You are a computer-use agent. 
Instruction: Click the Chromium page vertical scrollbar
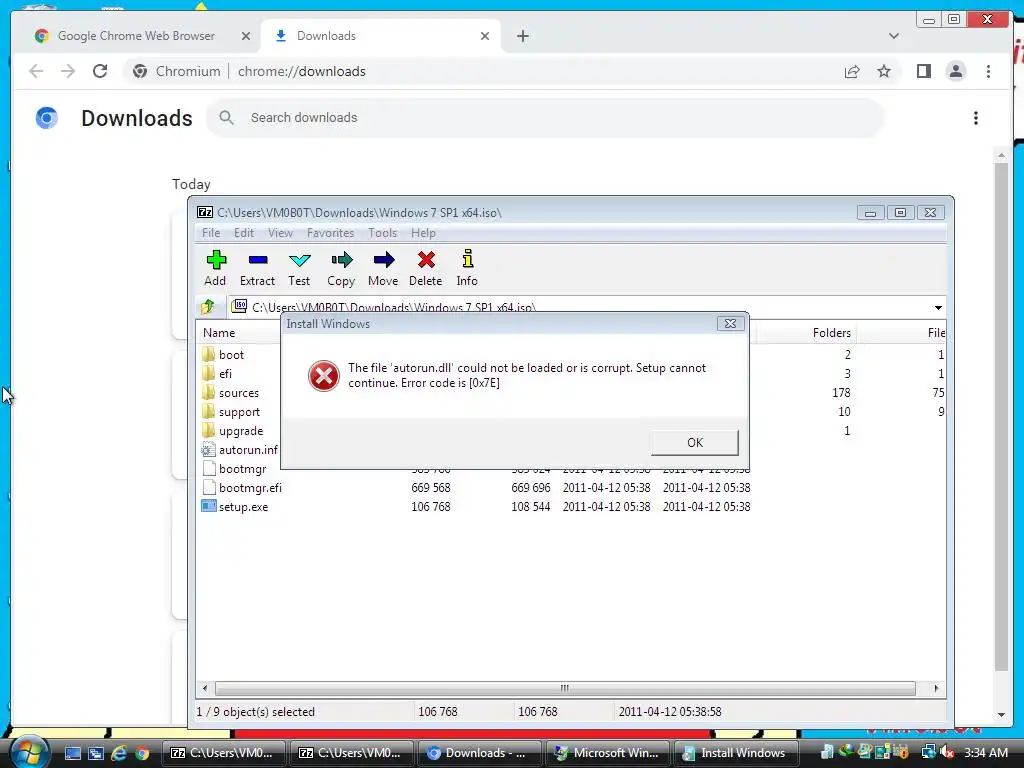pyautogui.click(x=1001, y=418)
